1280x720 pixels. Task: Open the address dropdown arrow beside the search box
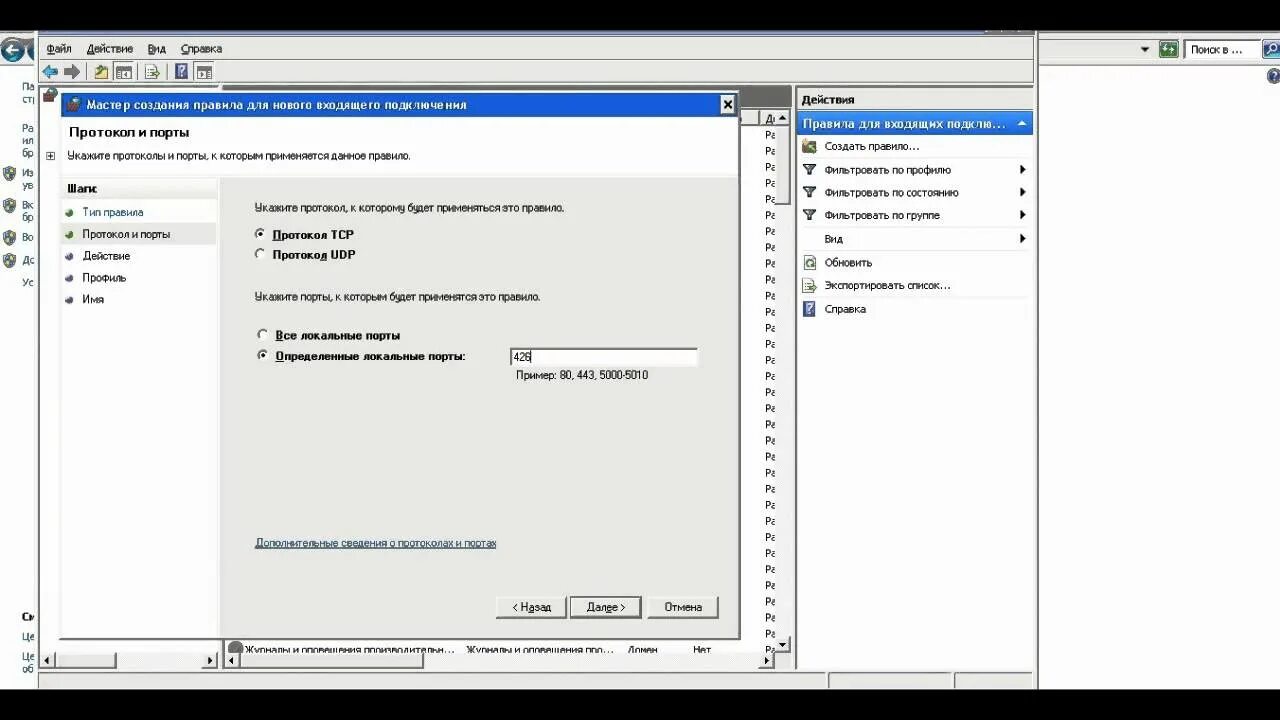(1145, 49)
